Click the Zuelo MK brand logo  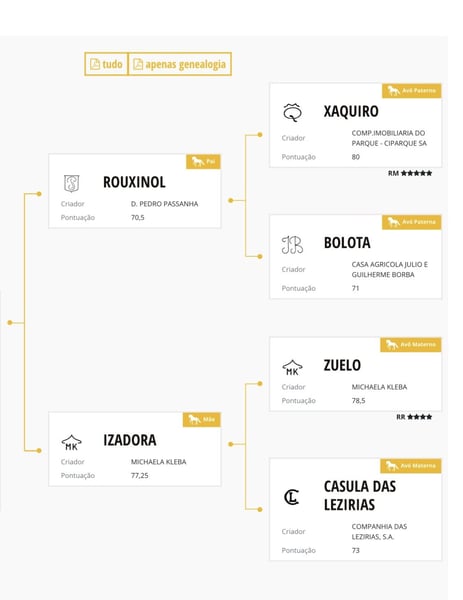click(x=292, y=367)
